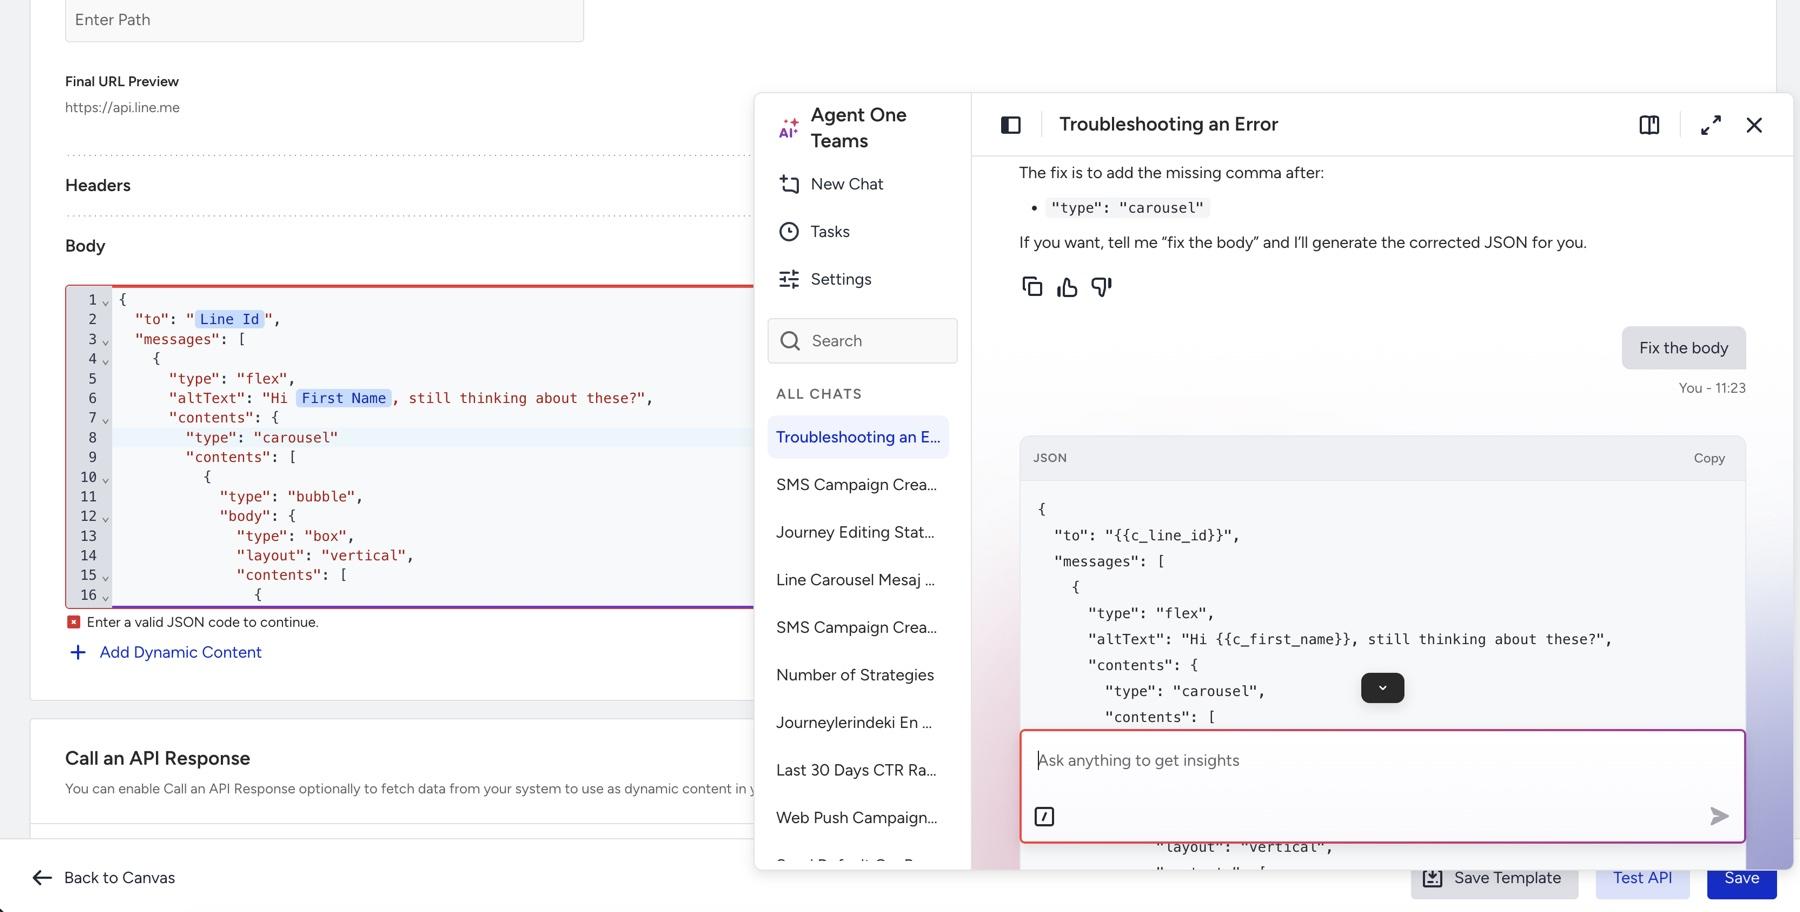Click the Test API button
1800x912 pixels.
[1642, 878]
